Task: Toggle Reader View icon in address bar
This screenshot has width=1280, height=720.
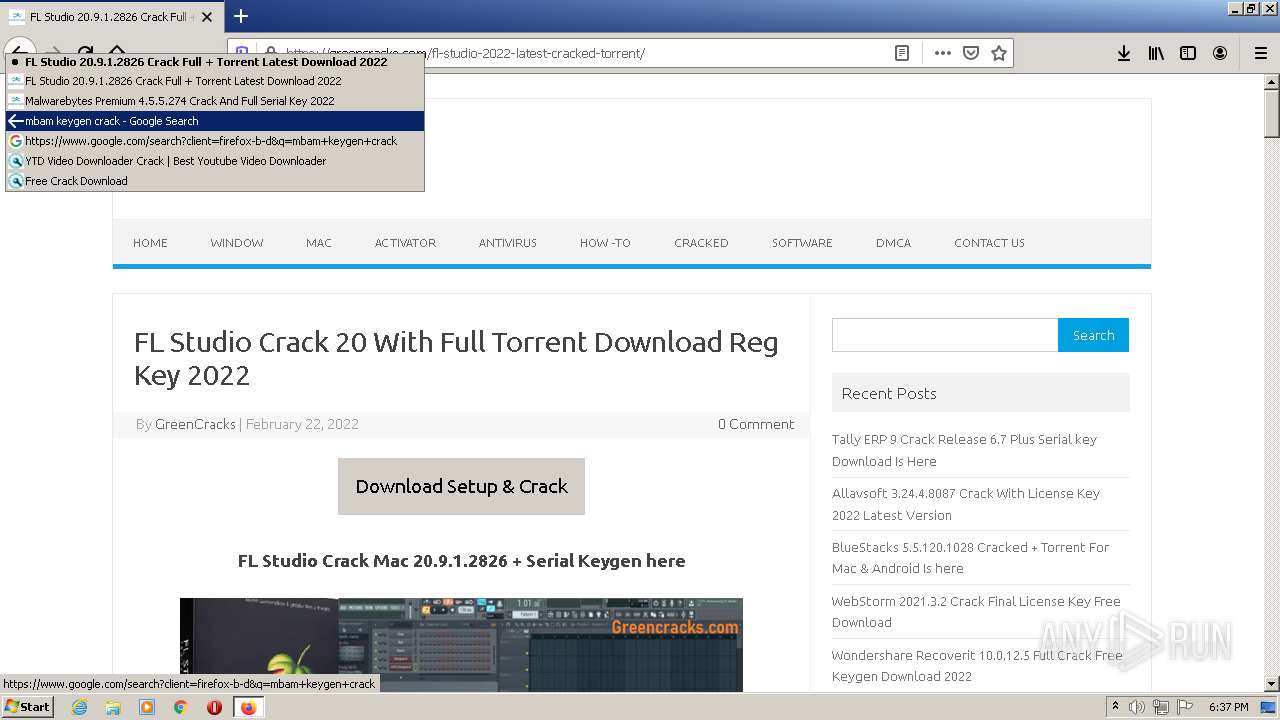Action: (x=902, y=53)
